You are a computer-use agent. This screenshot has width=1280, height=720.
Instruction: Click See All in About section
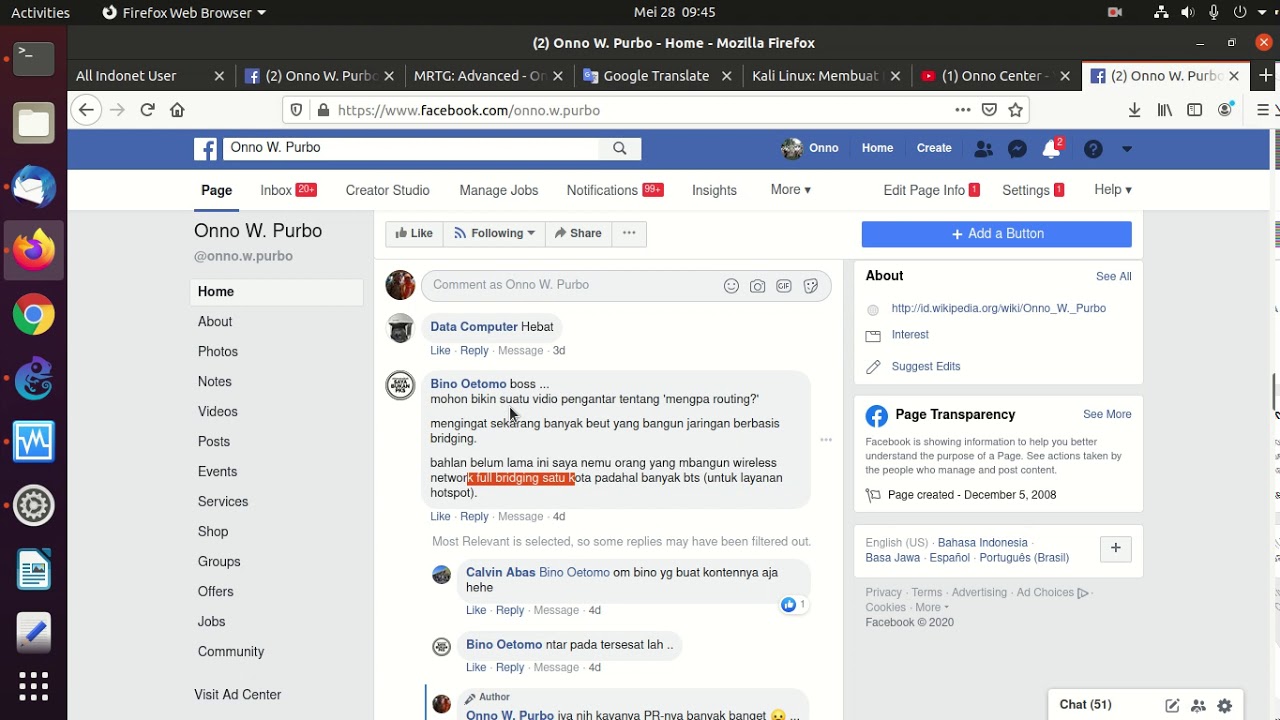(1113, 277)
